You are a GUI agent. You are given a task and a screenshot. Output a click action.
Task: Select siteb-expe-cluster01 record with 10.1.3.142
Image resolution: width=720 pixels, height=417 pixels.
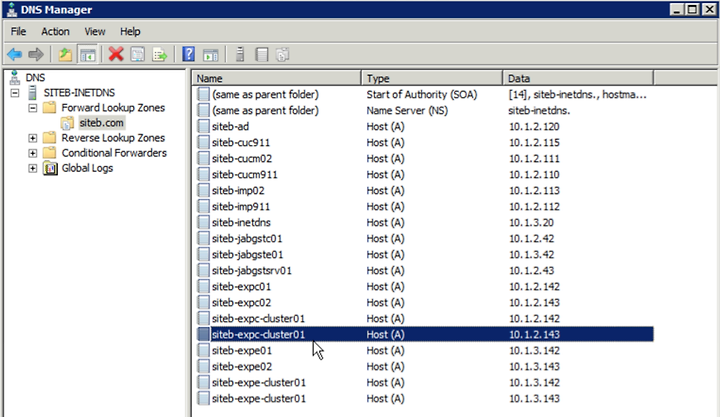coord(425,383)
